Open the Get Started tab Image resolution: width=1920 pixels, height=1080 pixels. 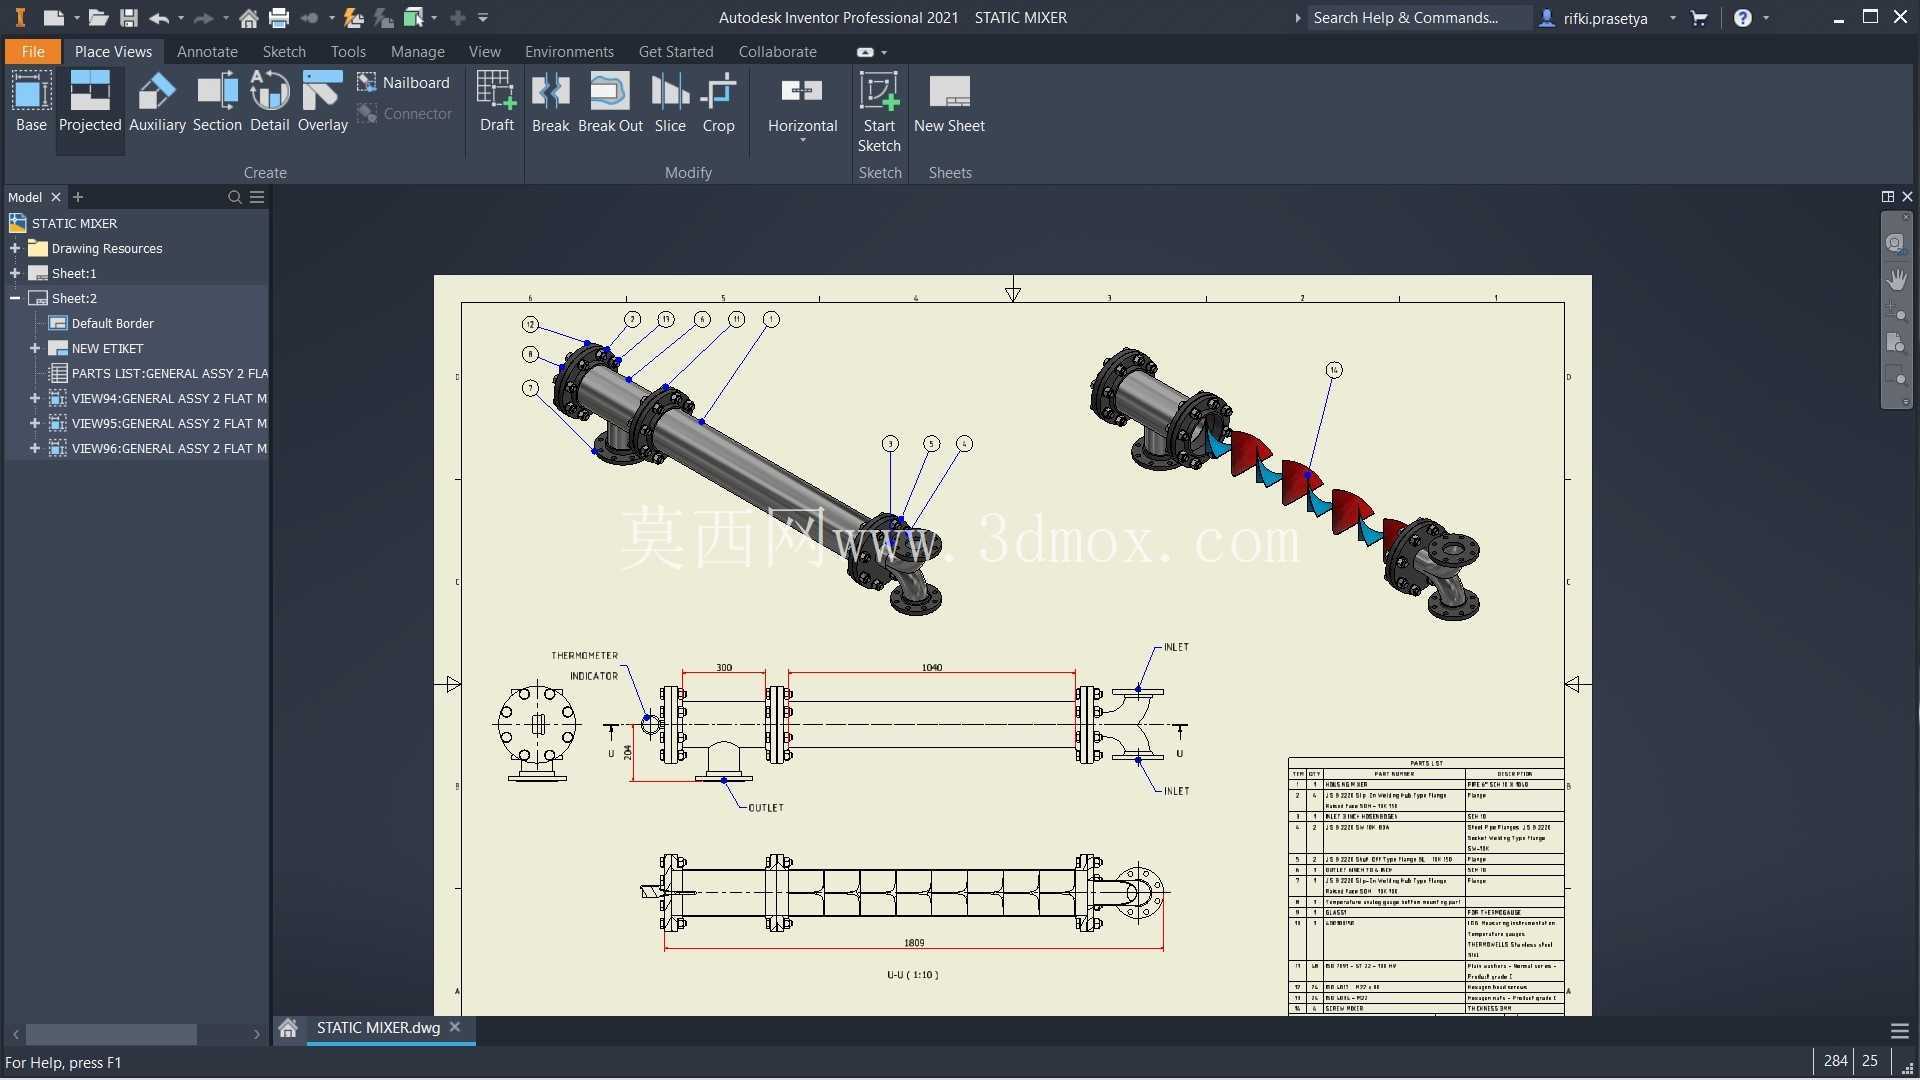(676, 51)
